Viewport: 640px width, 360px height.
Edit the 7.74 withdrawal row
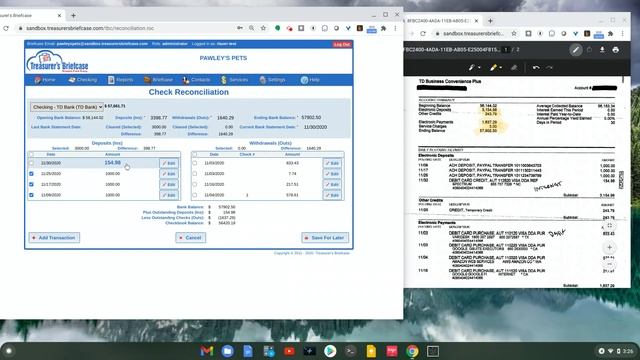(332, 174)
